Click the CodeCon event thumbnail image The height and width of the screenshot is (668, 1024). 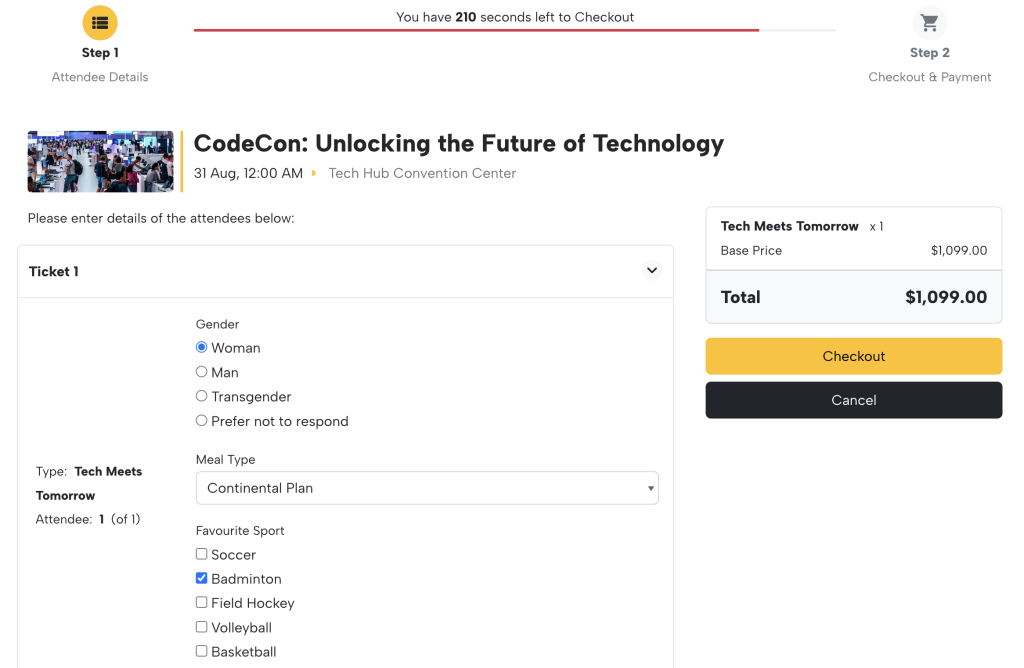tap(100, 161)
